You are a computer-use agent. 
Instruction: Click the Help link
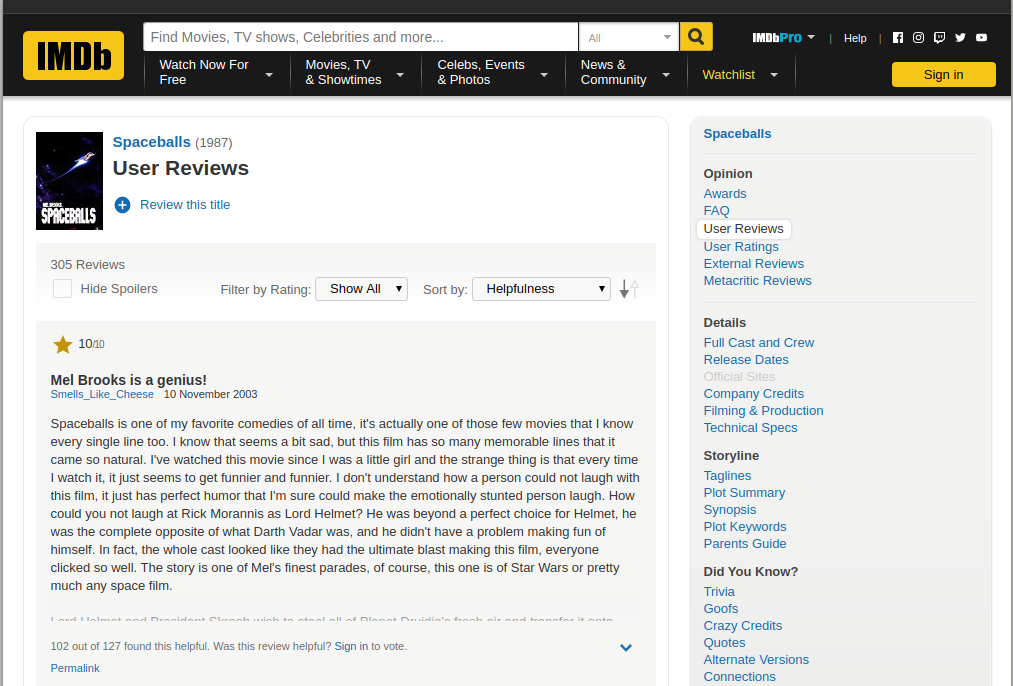(x=855, y=38)
